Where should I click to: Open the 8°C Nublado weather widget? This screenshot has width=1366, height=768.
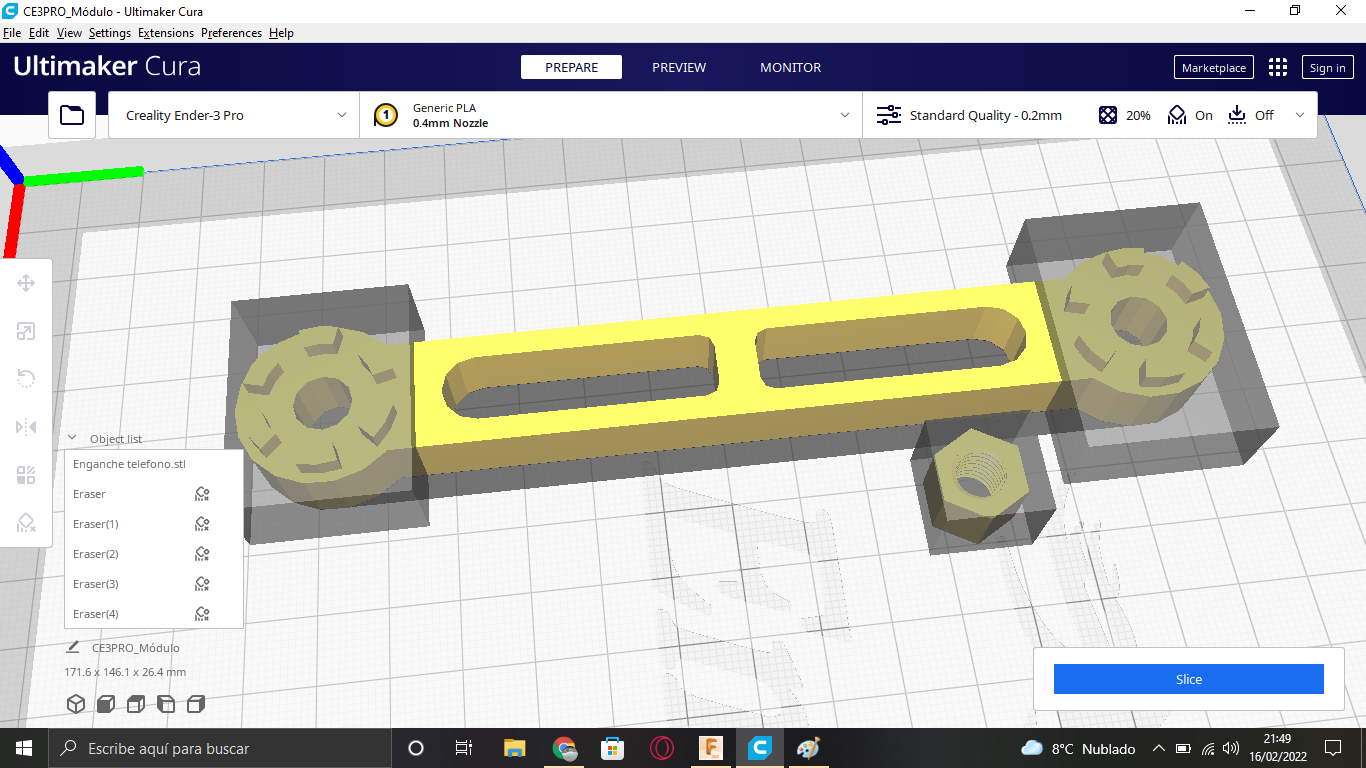point(1078,748)
